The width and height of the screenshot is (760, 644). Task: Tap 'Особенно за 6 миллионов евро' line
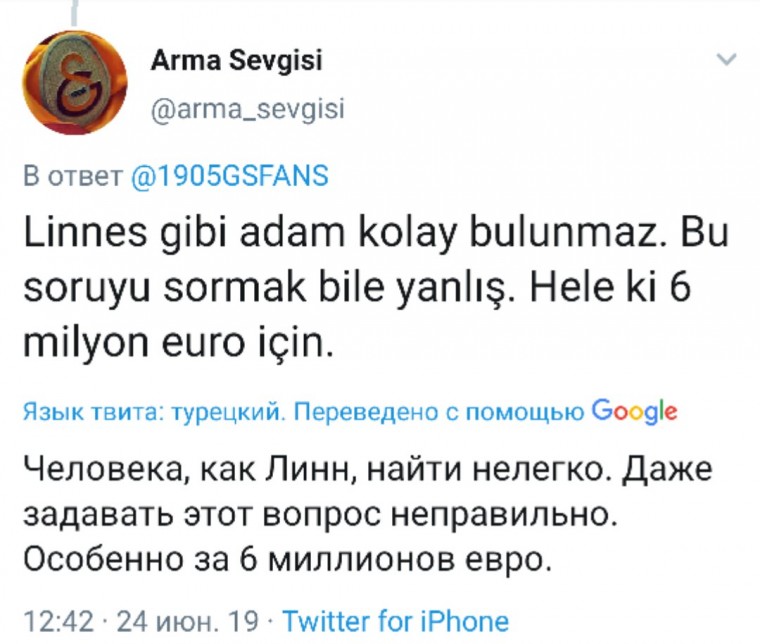click(288, 561)
